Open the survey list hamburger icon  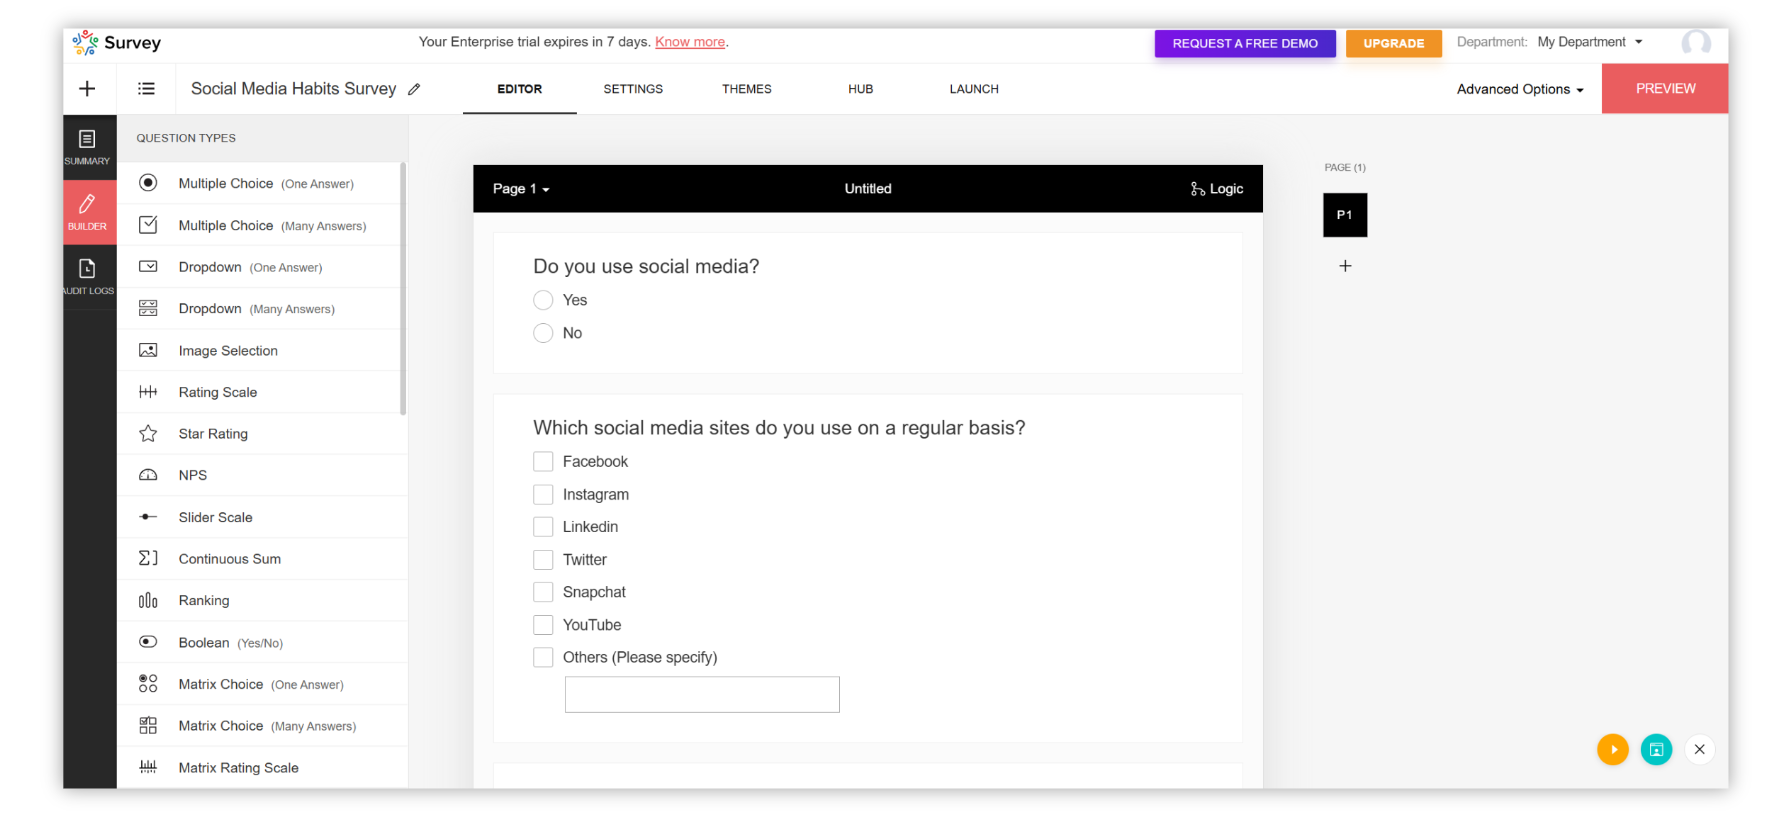pos(146,89)
